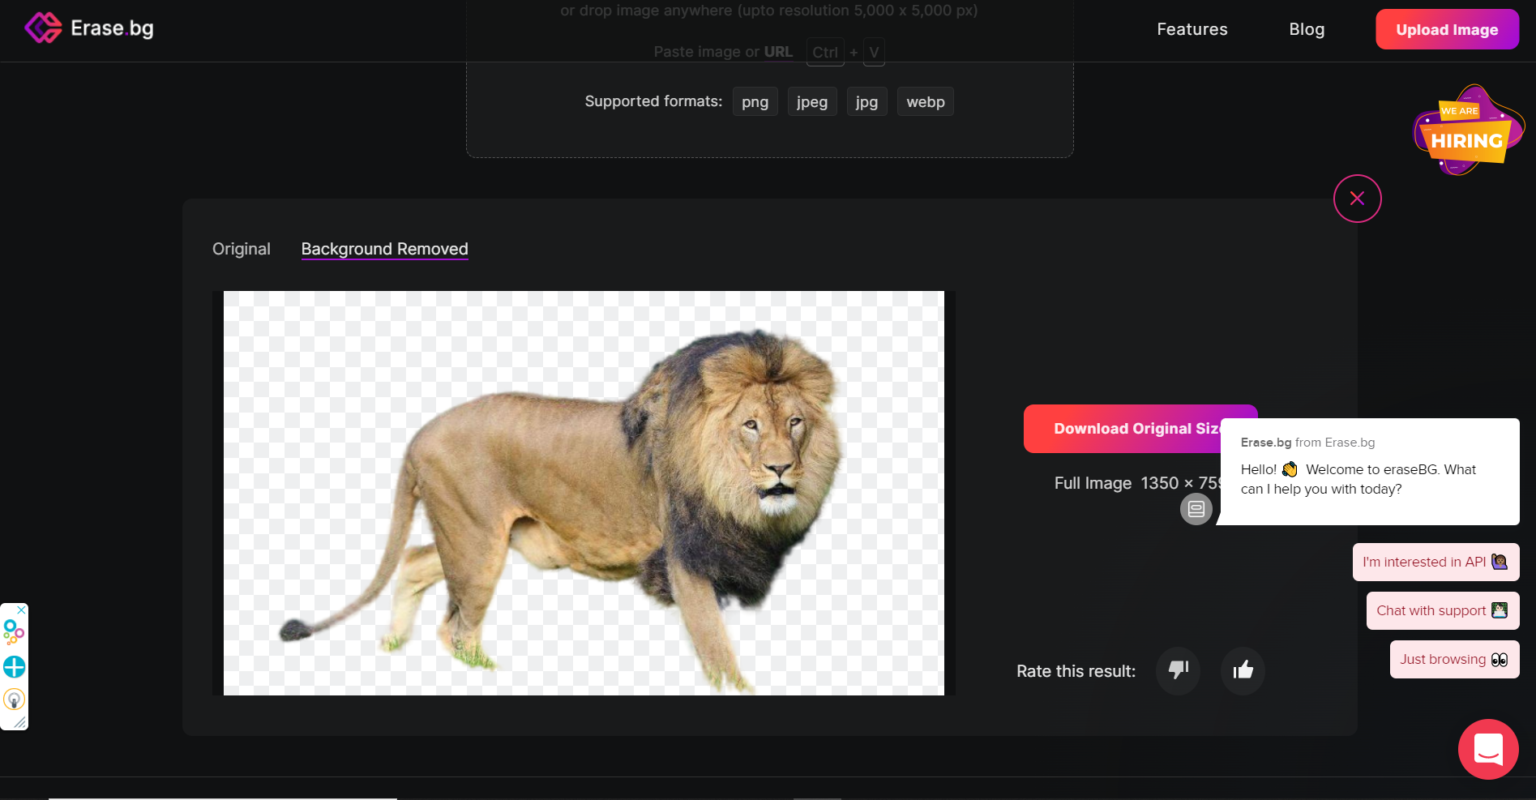Choose the "I'm interested in API" reply
The height and width of the screenshot is (800, 1536).
[x=1435, y=562]
